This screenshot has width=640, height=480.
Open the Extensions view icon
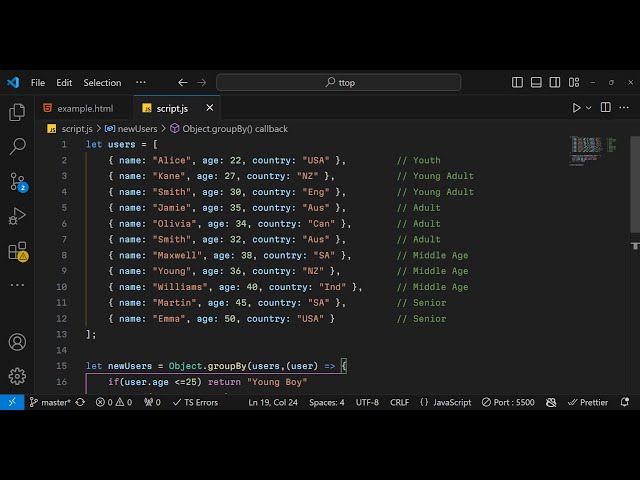pyautogui.click(x=17, y=251)
